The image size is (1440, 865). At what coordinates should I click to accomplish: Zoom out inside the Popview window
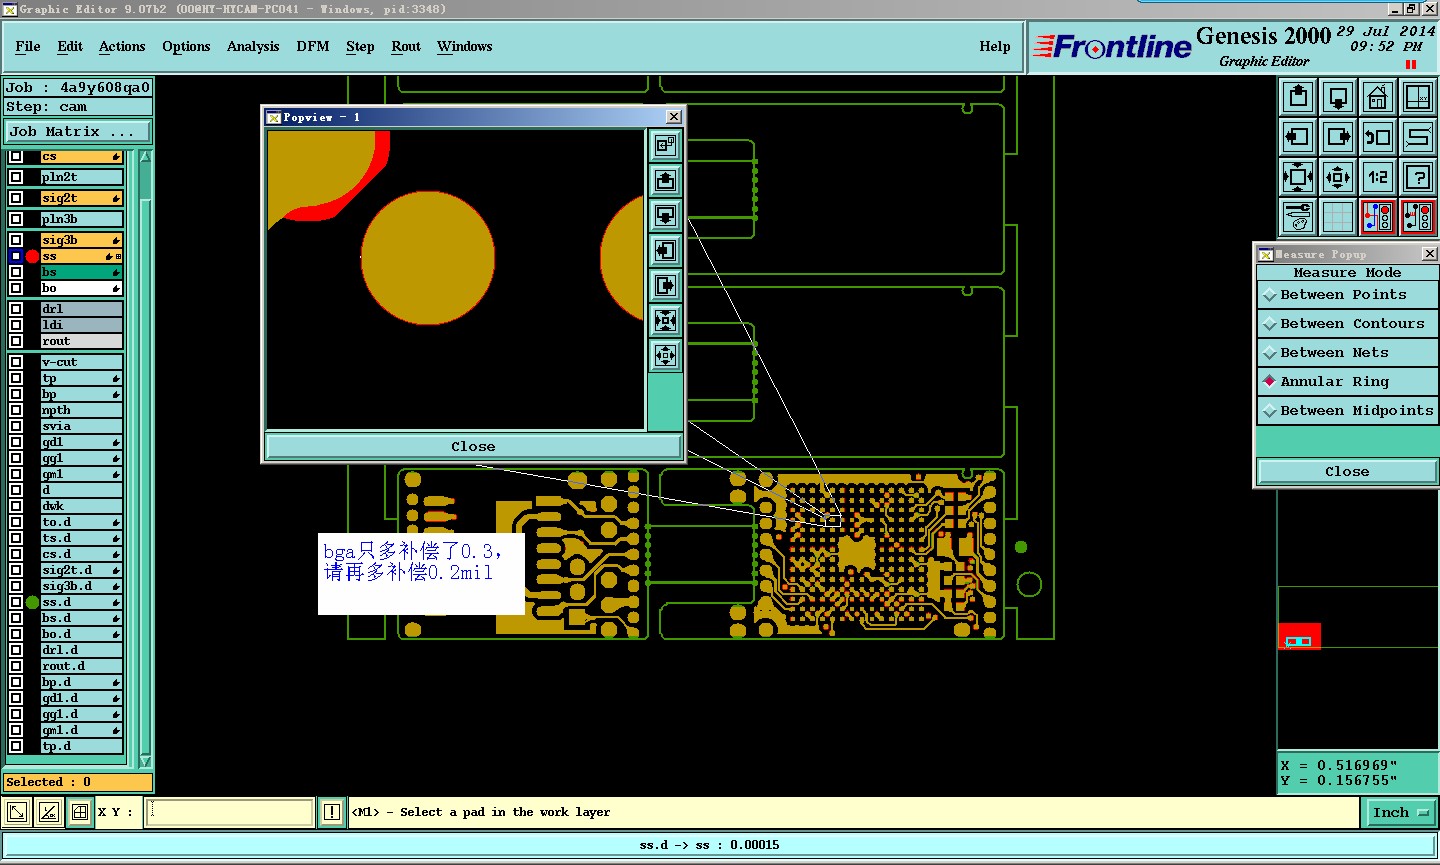tap(666, 355)
